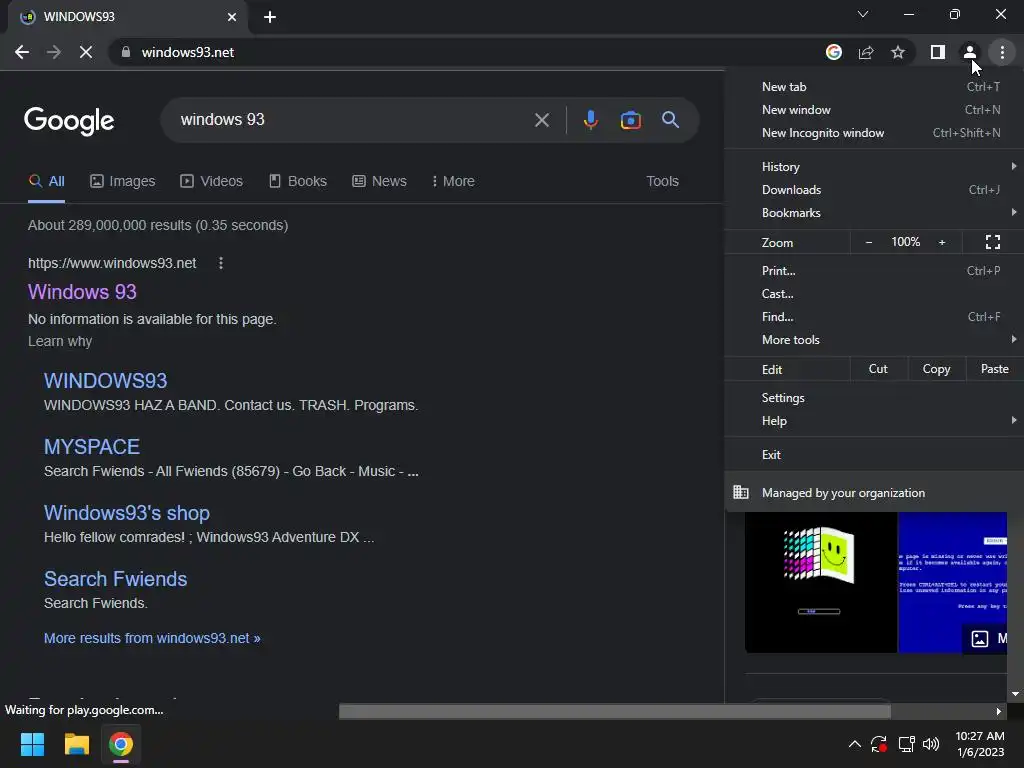The image size is (1024, 768).
Task: Clear the search query text
Action: coord(541,120)
